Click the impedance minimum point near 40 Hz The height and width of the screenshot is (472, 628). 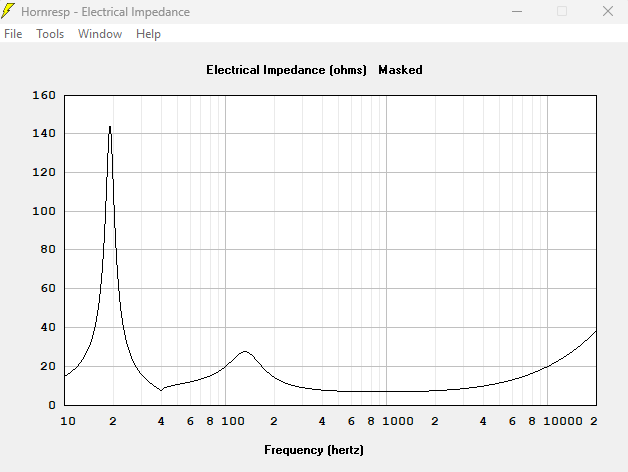pos(161,390)
